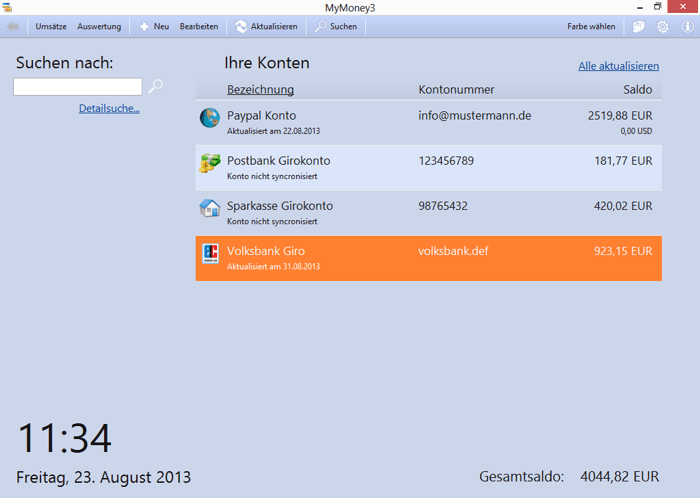Click Suchen in the toolbar
700x498 pixels.
pos(336,26)
